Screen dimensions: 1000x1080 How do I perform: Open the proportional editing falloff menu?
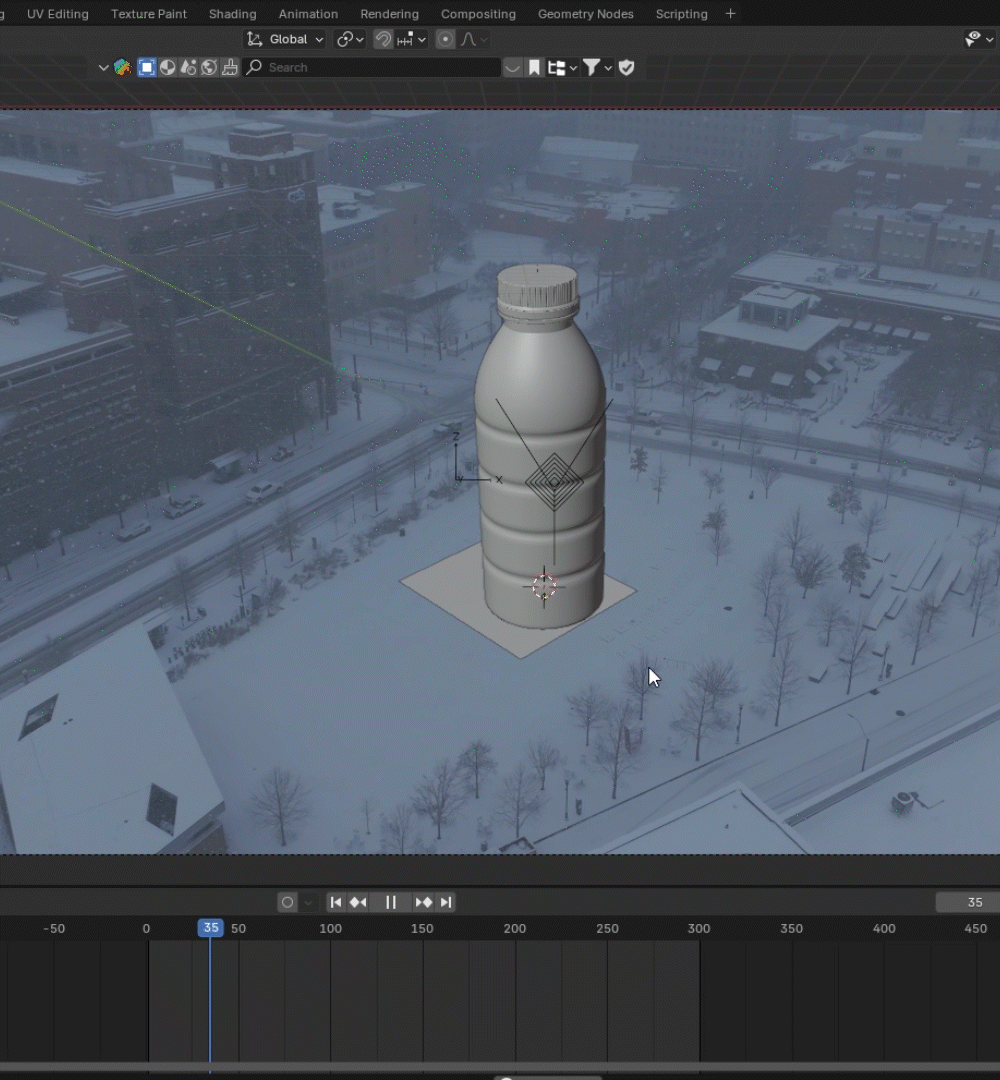pos(475,39)
